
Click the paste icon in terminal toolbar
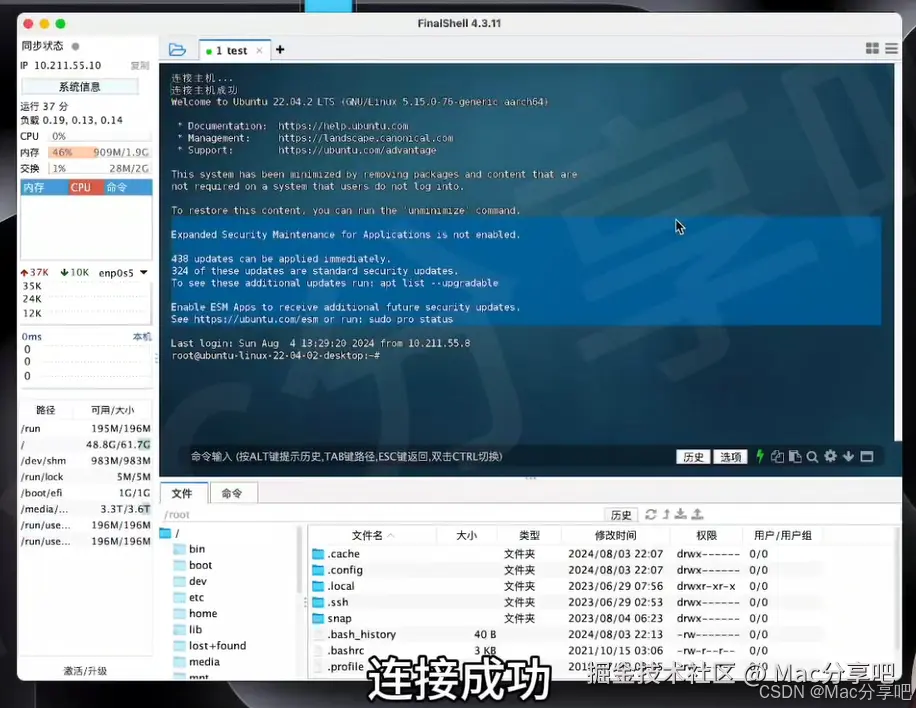[x=794, y=456]
